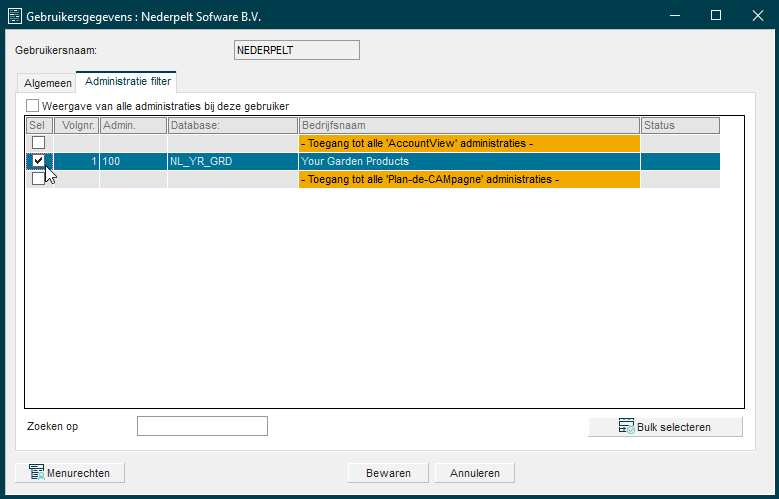
Task: Click the Menurechten button icon
Action: (x=36, y=473)
